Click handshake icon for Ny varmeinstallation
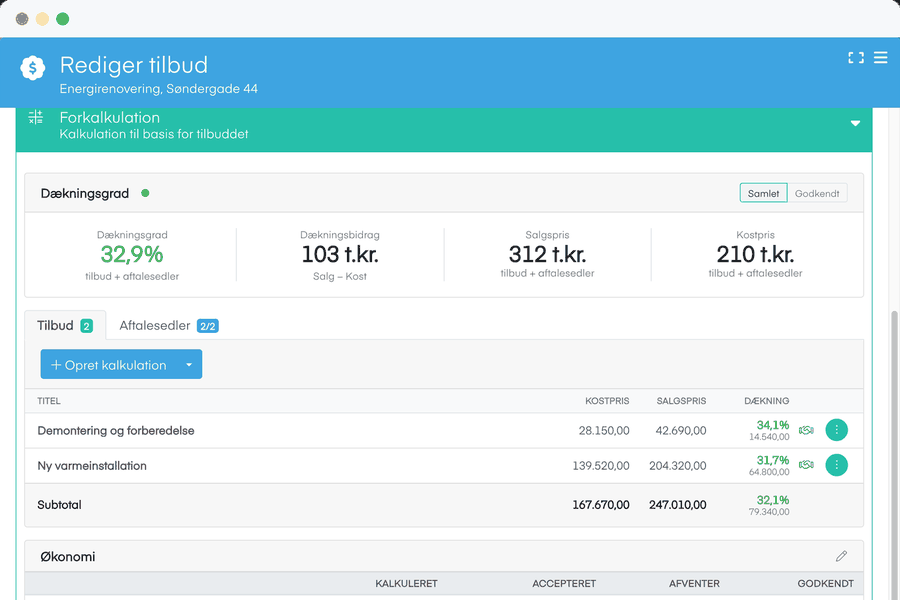The width and height of the screenshot is (900, 600). (x=806, y=465)
